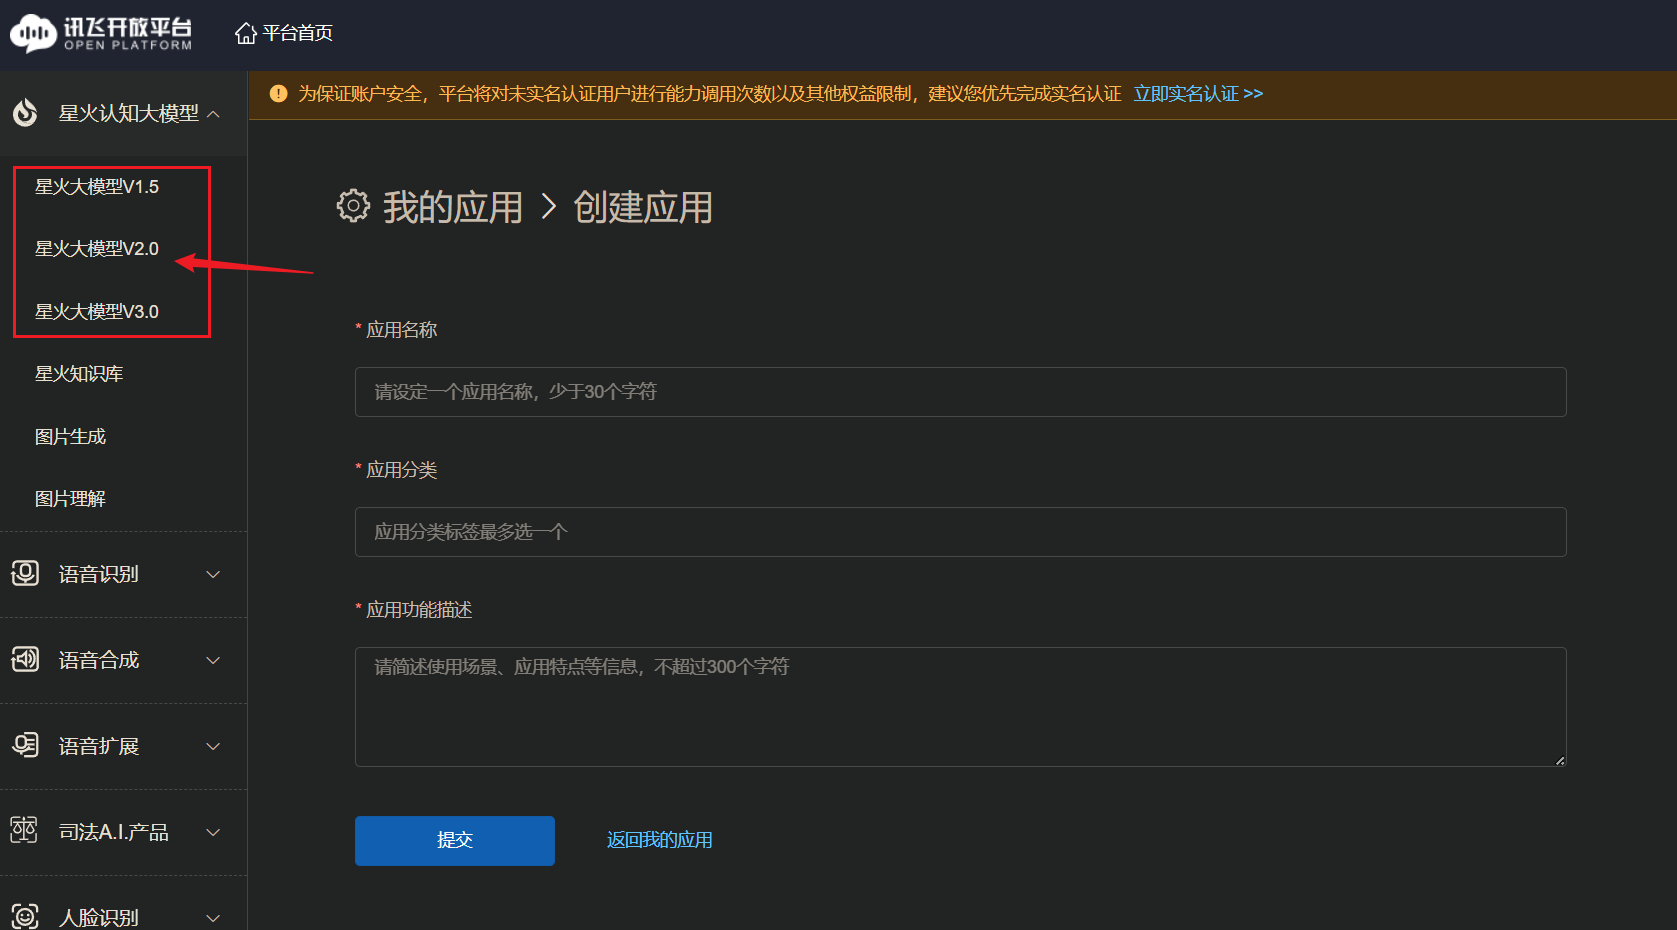Viewport: 1677px width, 930px height.
Task: Focus the 应用名称 input field
Action: [960, 392]
